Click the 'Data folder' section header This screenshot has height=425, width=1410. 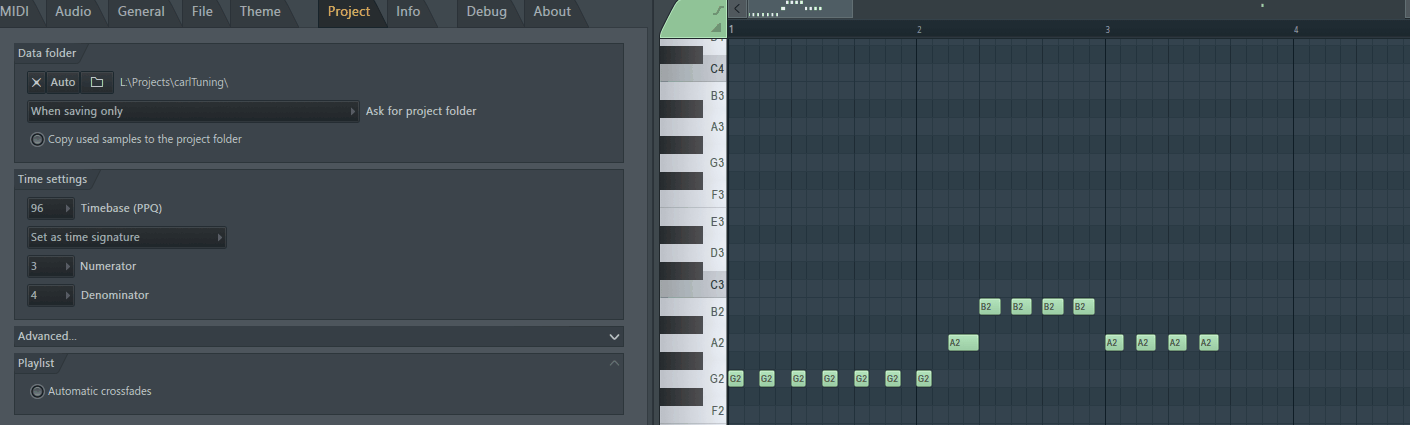47,53
